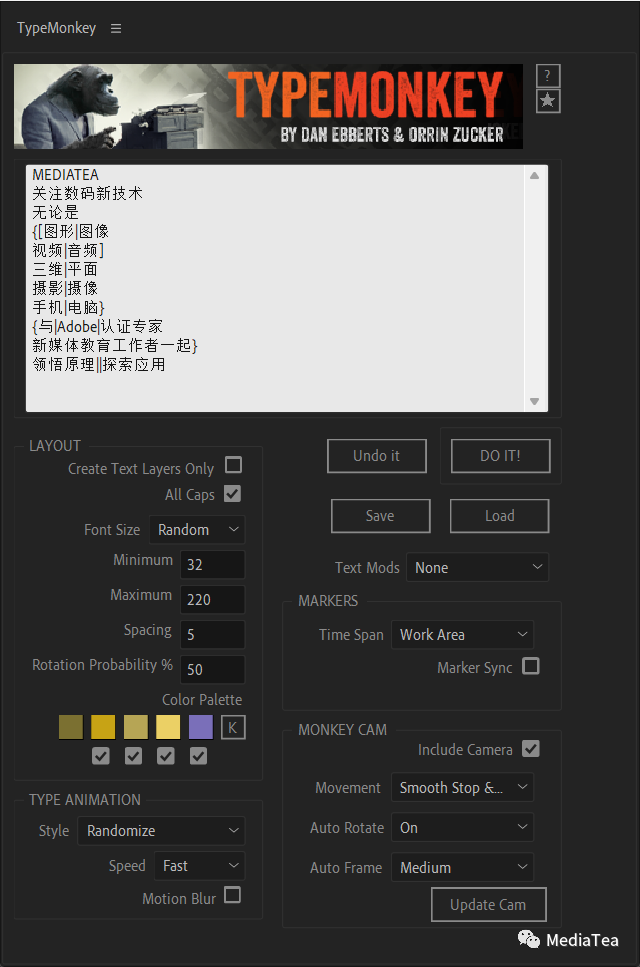Uncheck the Include Camera checkbox

coord(531,749)
